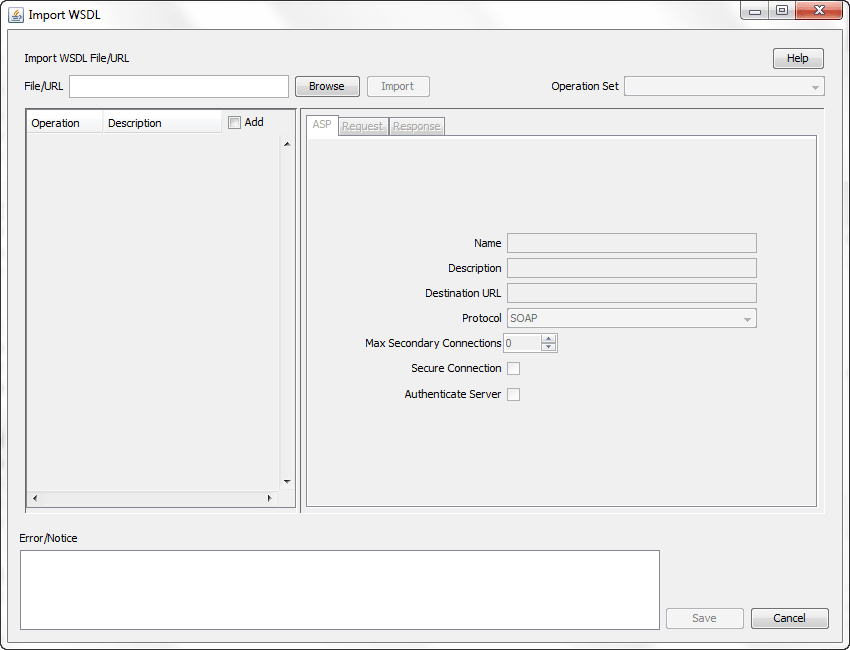Switch to the Response tab

417,126
